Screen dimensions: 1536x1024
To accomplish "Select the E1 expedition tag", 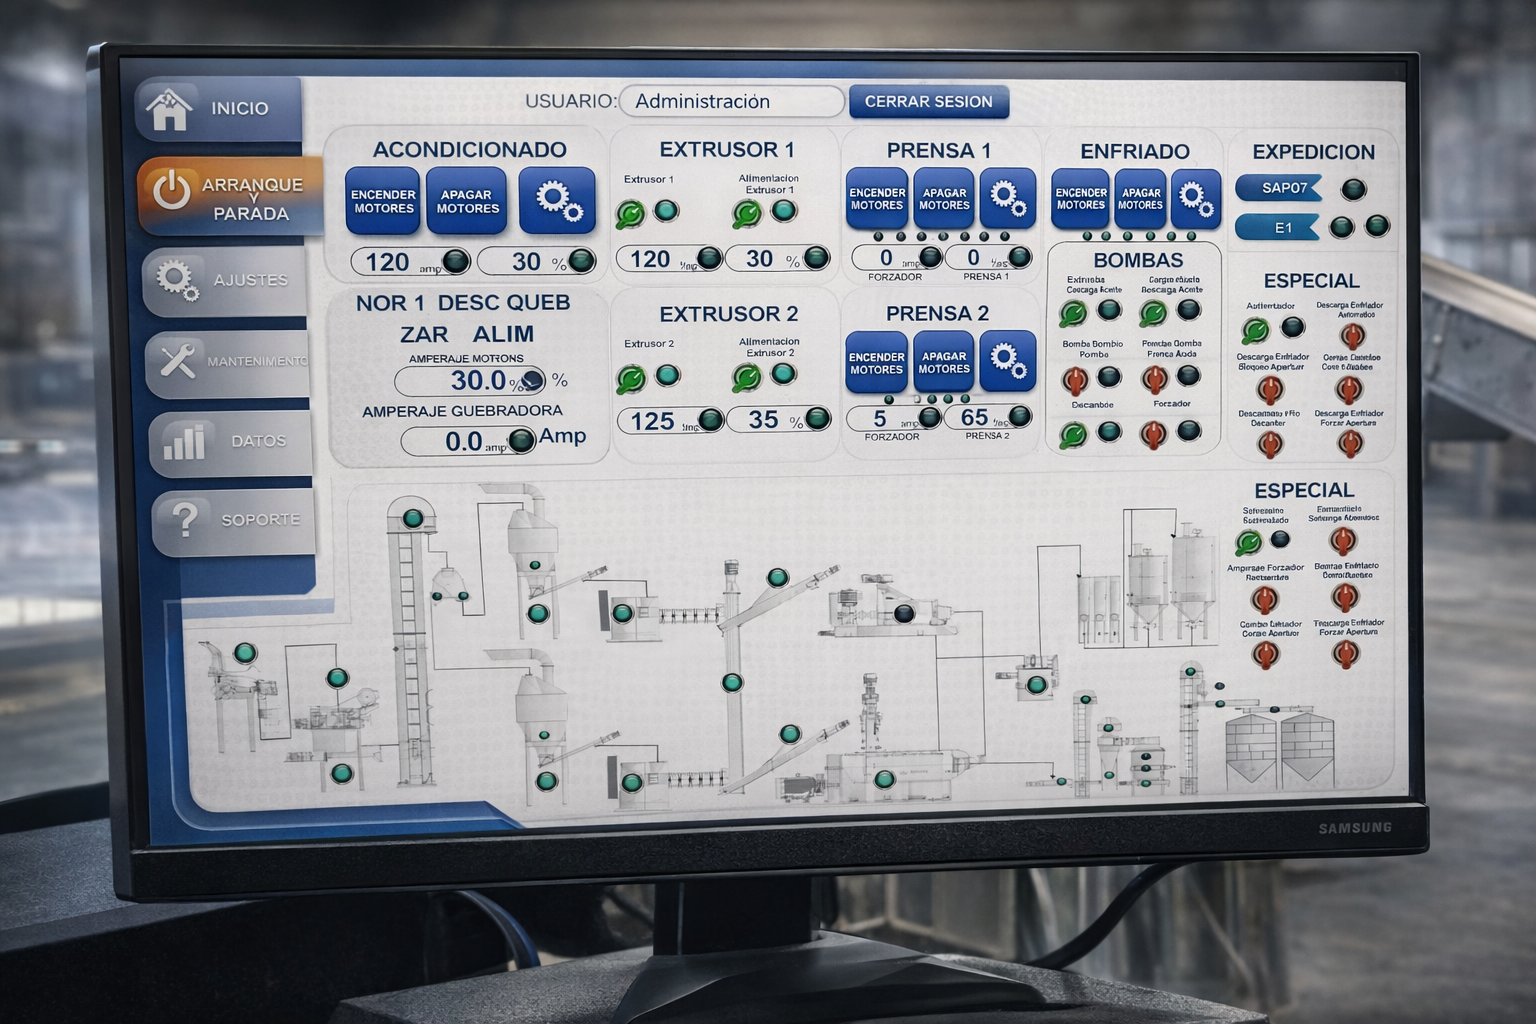I will 1278,228.
